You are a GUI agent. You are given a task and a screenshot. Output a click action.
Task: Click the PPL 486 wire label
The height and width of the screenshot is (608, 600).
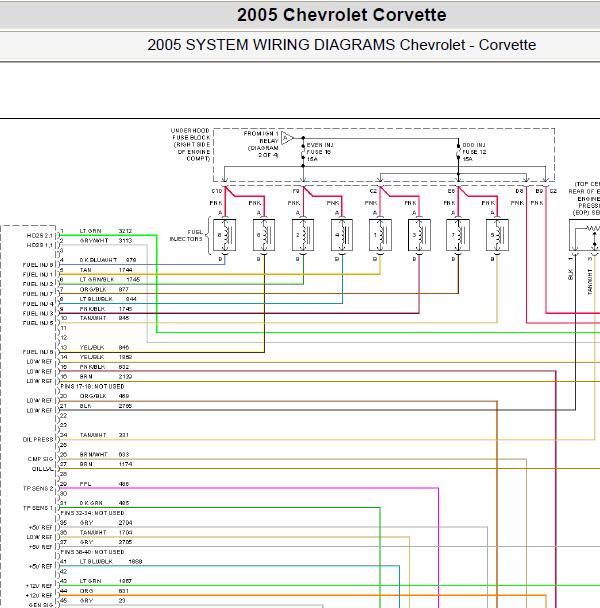[x=104, y=484]
